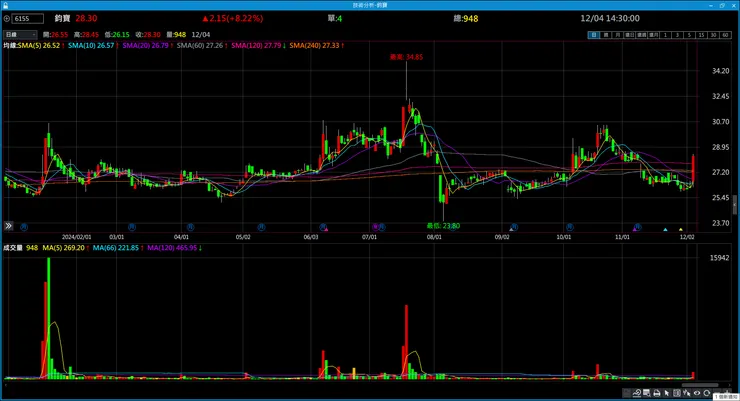Select the 15 minute interval button
The image size is (740, 401).
(701, 35)
